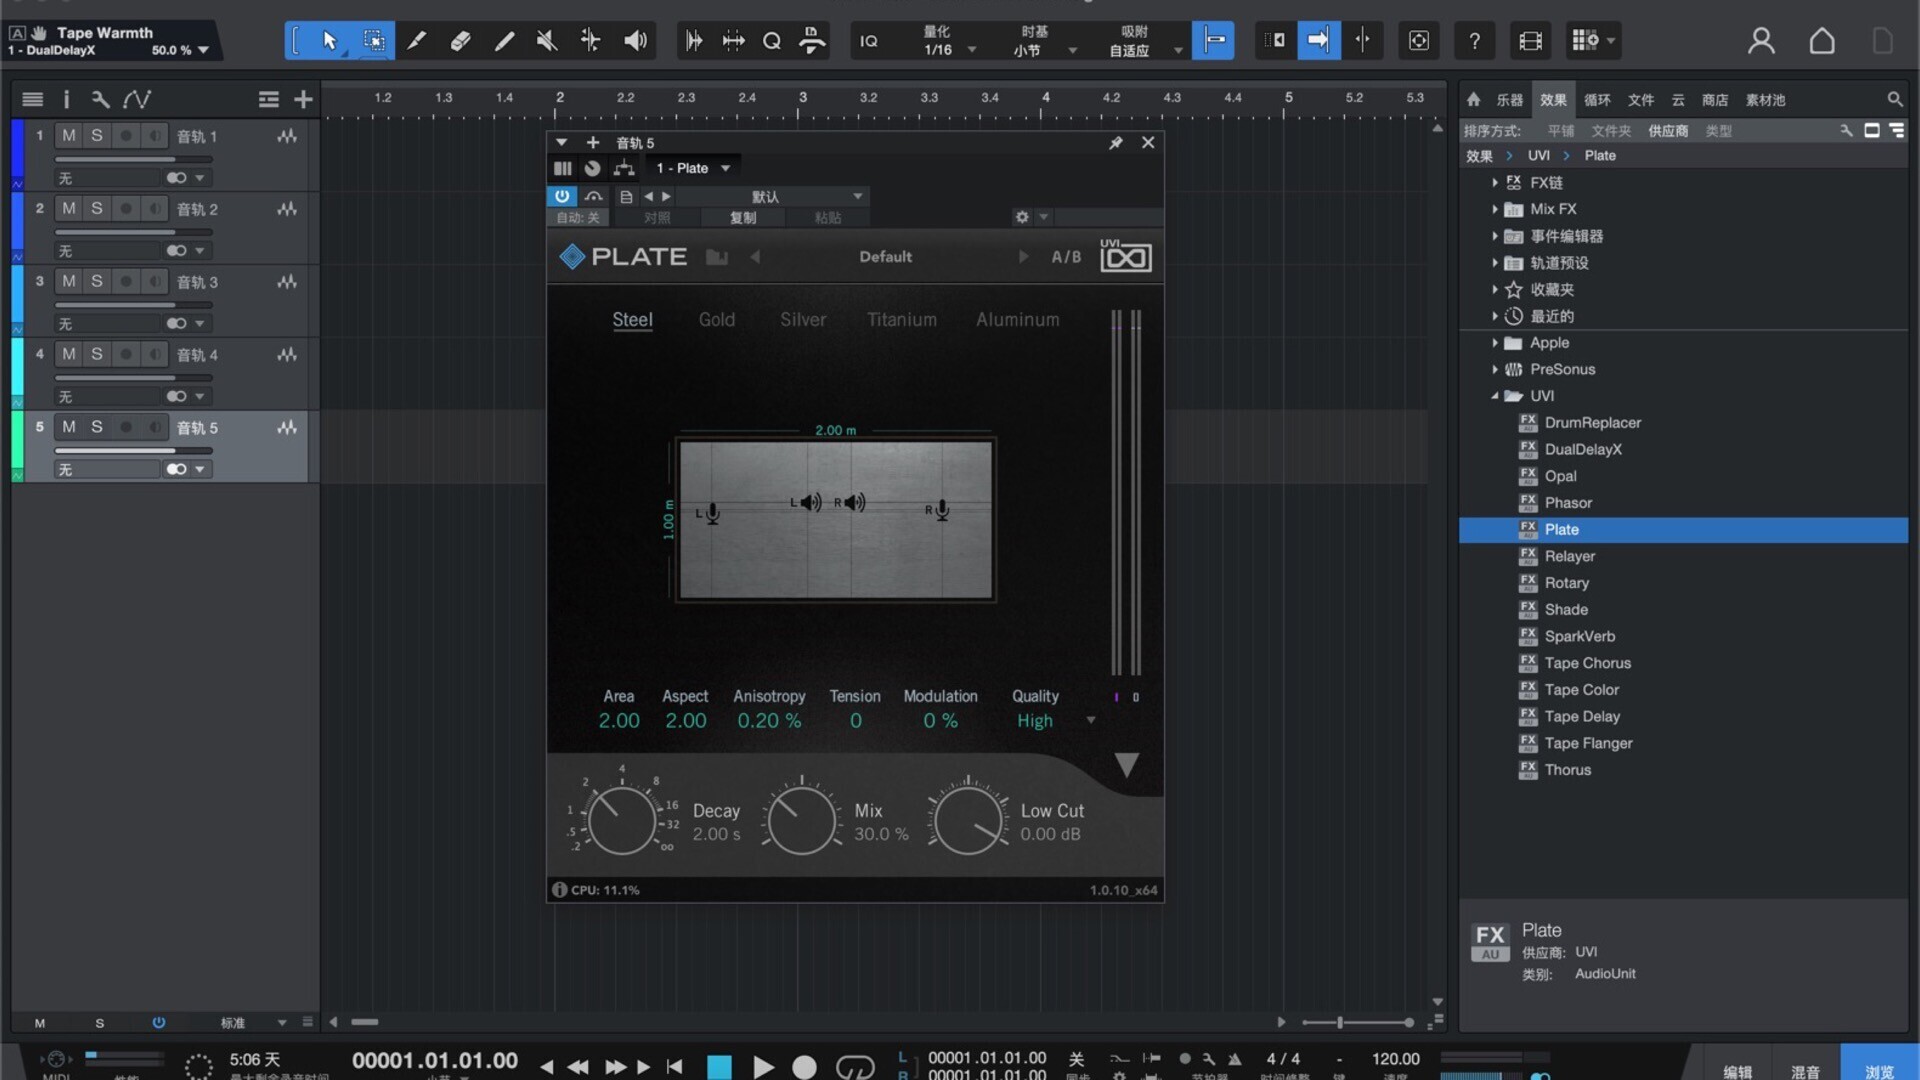Image resolution: width=1920 pixels, height=1080 pixels.
Task: Collapse the Plate advanced panel triangle
Action: 1126,765
